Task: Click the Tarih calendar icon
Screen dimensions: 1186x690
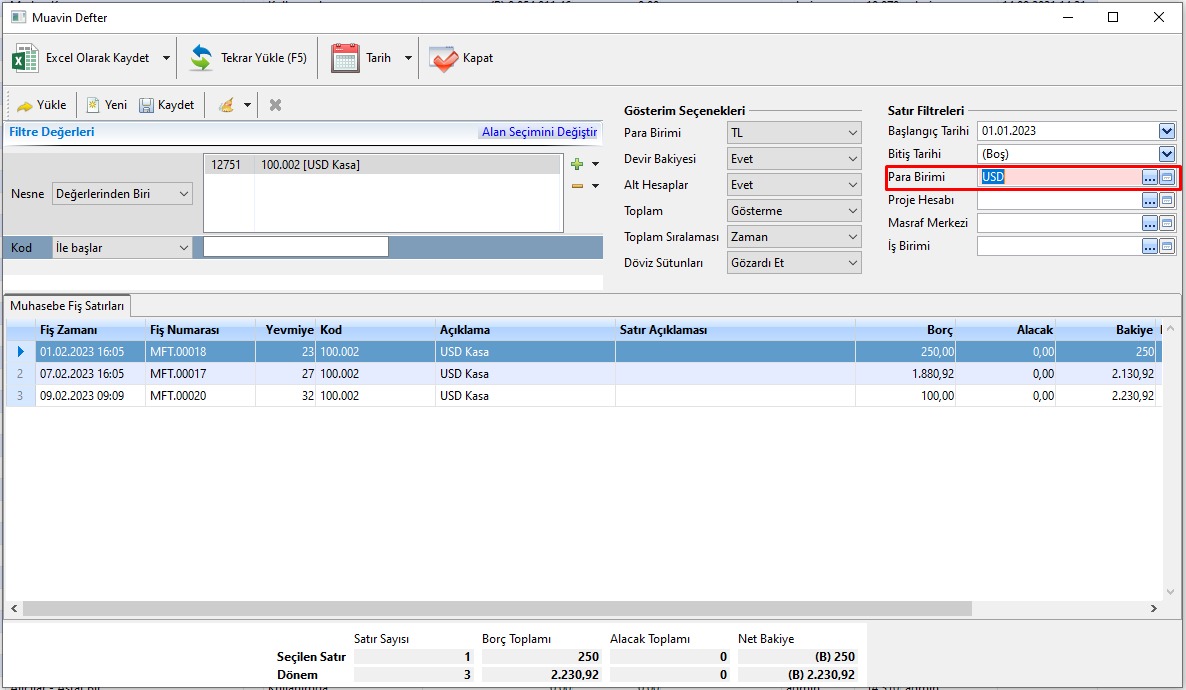Action: (345, 58)
